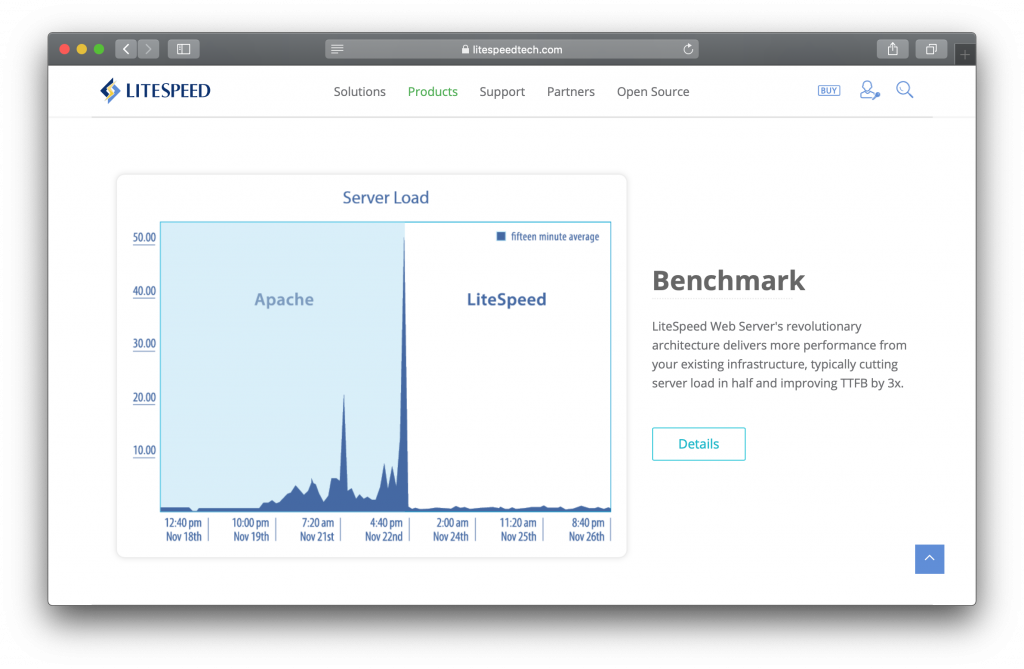Click the LiteSpeed logo
The image size is (1024, 669).
pyautogui.click(x=155, y=91)
